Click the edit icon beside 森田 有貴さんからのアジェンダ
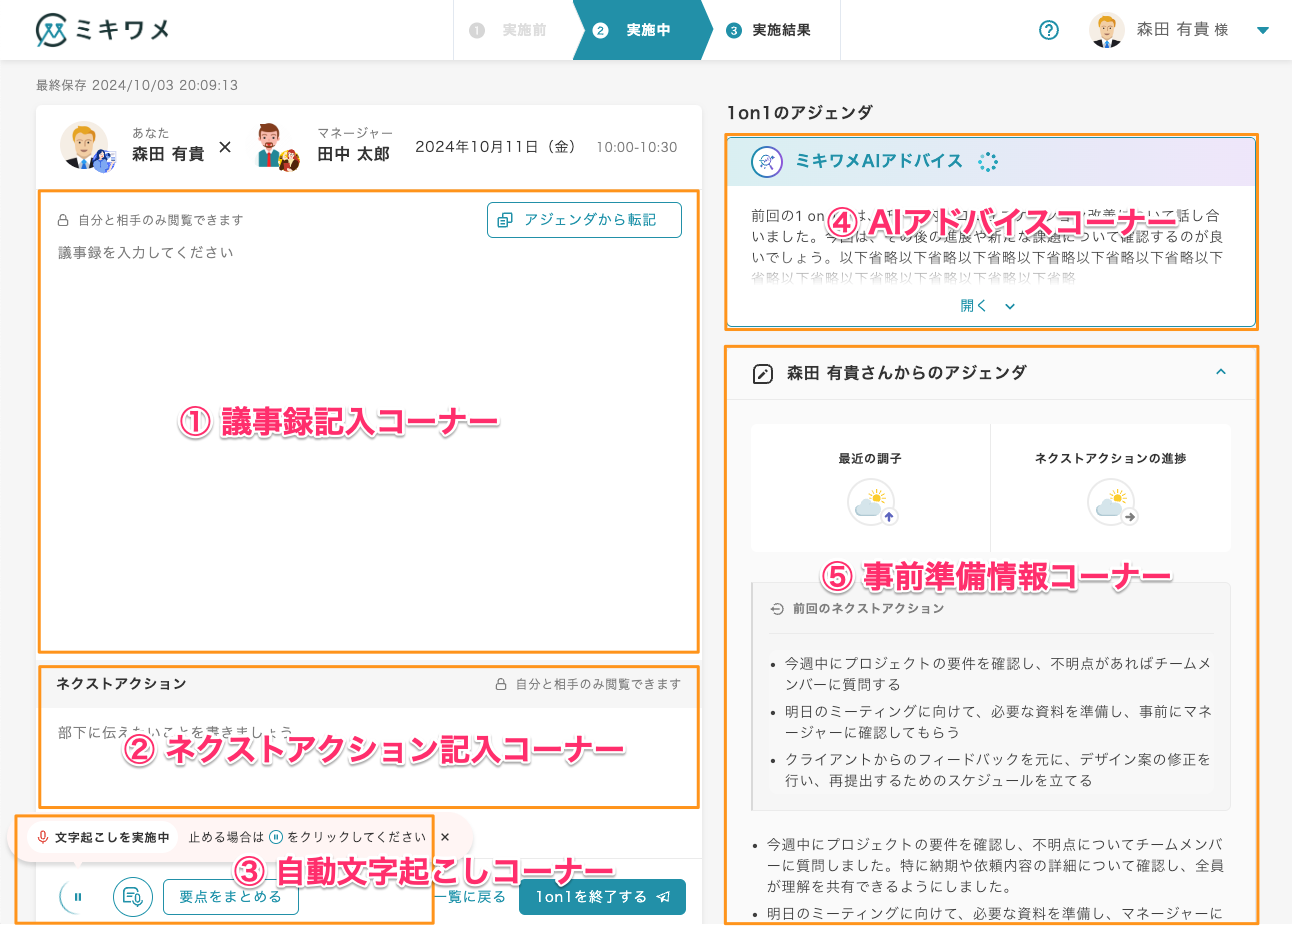The image size is (1292, 926). point(762,374)
